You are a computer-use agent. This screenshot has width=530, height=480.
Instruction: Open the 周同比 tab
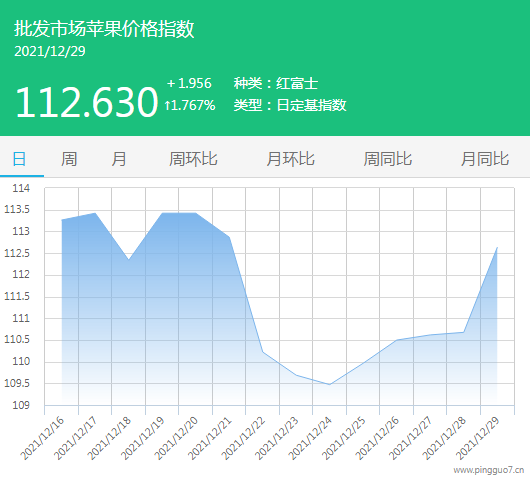388,159
